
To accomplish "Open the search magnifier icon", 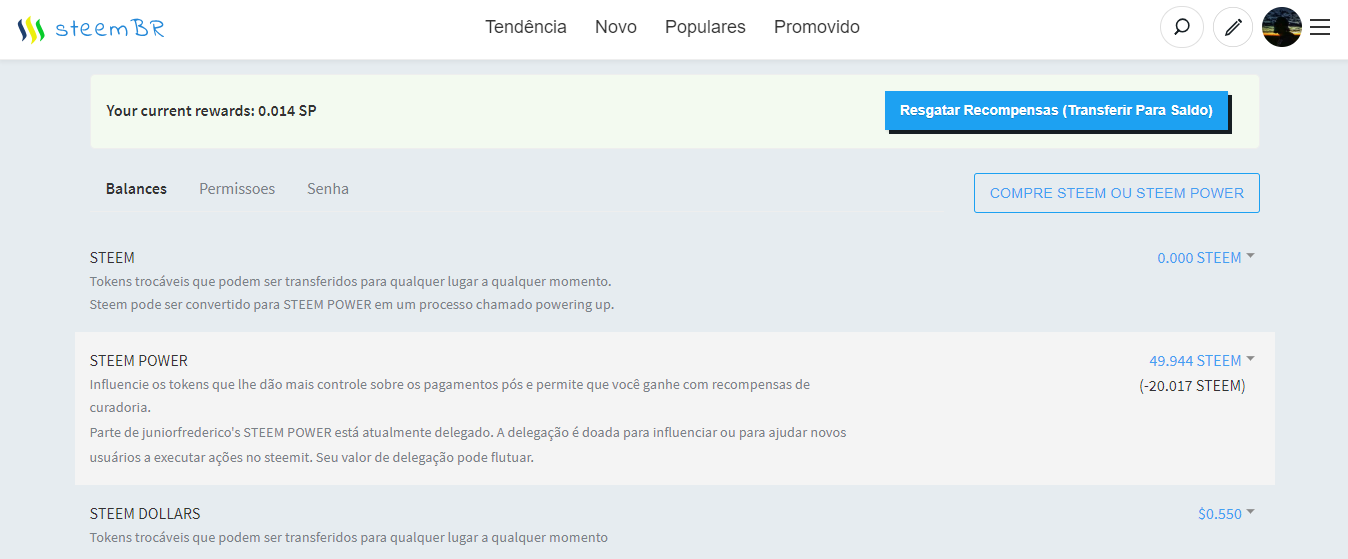I will [x=1182, y=27].
